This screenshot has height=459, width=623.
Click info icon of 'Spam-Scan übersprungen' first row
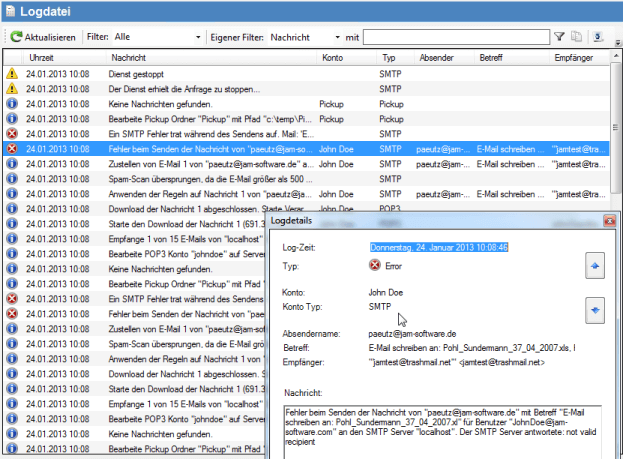(12, 179)
